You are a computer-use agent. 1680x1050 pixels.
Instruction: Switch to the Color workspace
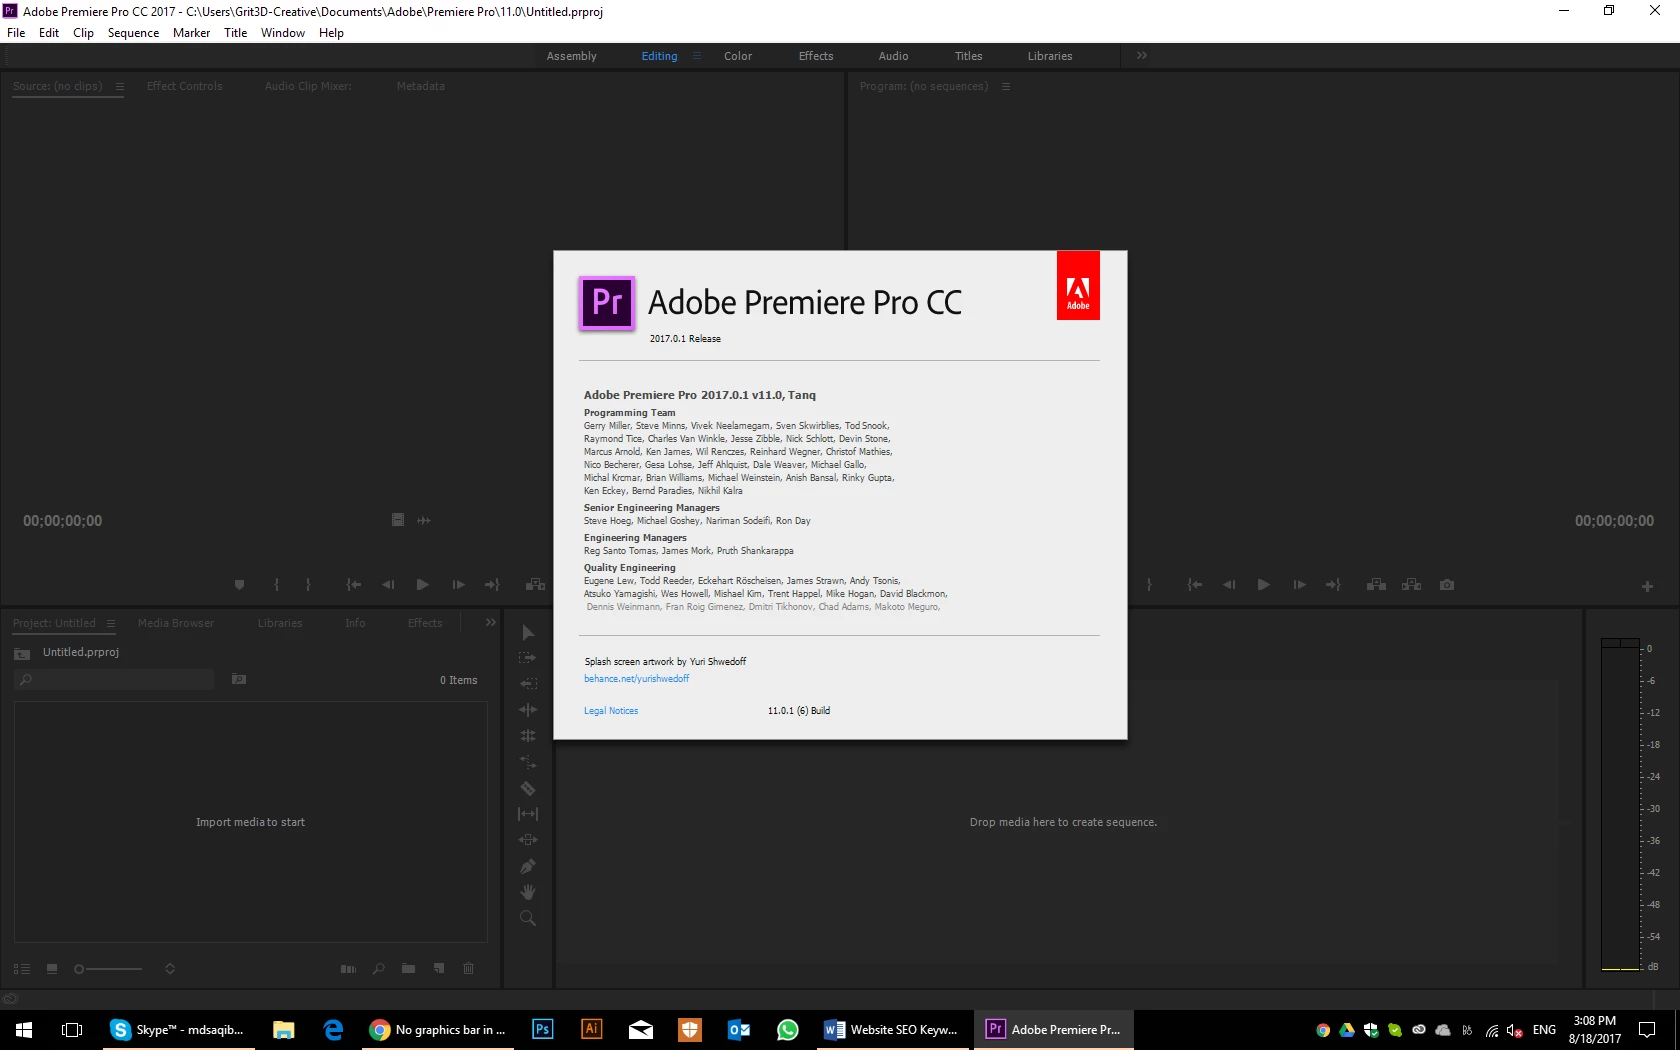(x=738, y=56)
